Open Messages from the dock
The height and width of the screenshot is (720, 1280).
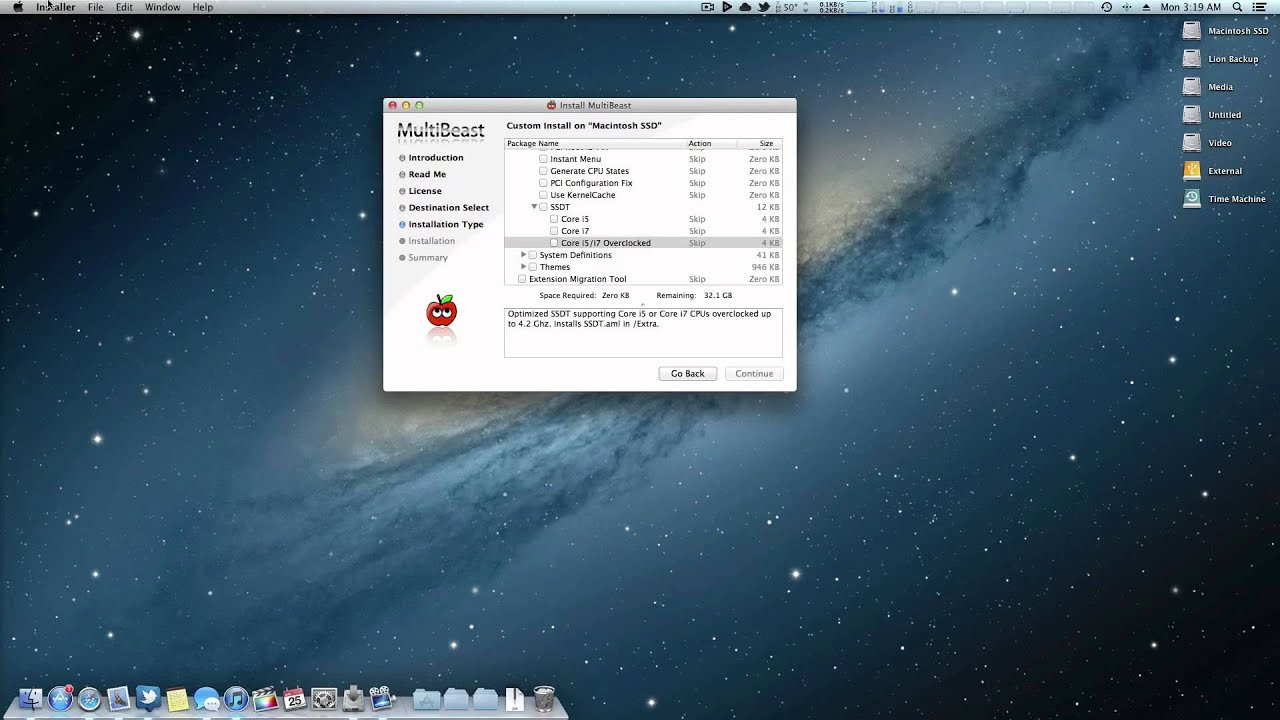point(206,698)
